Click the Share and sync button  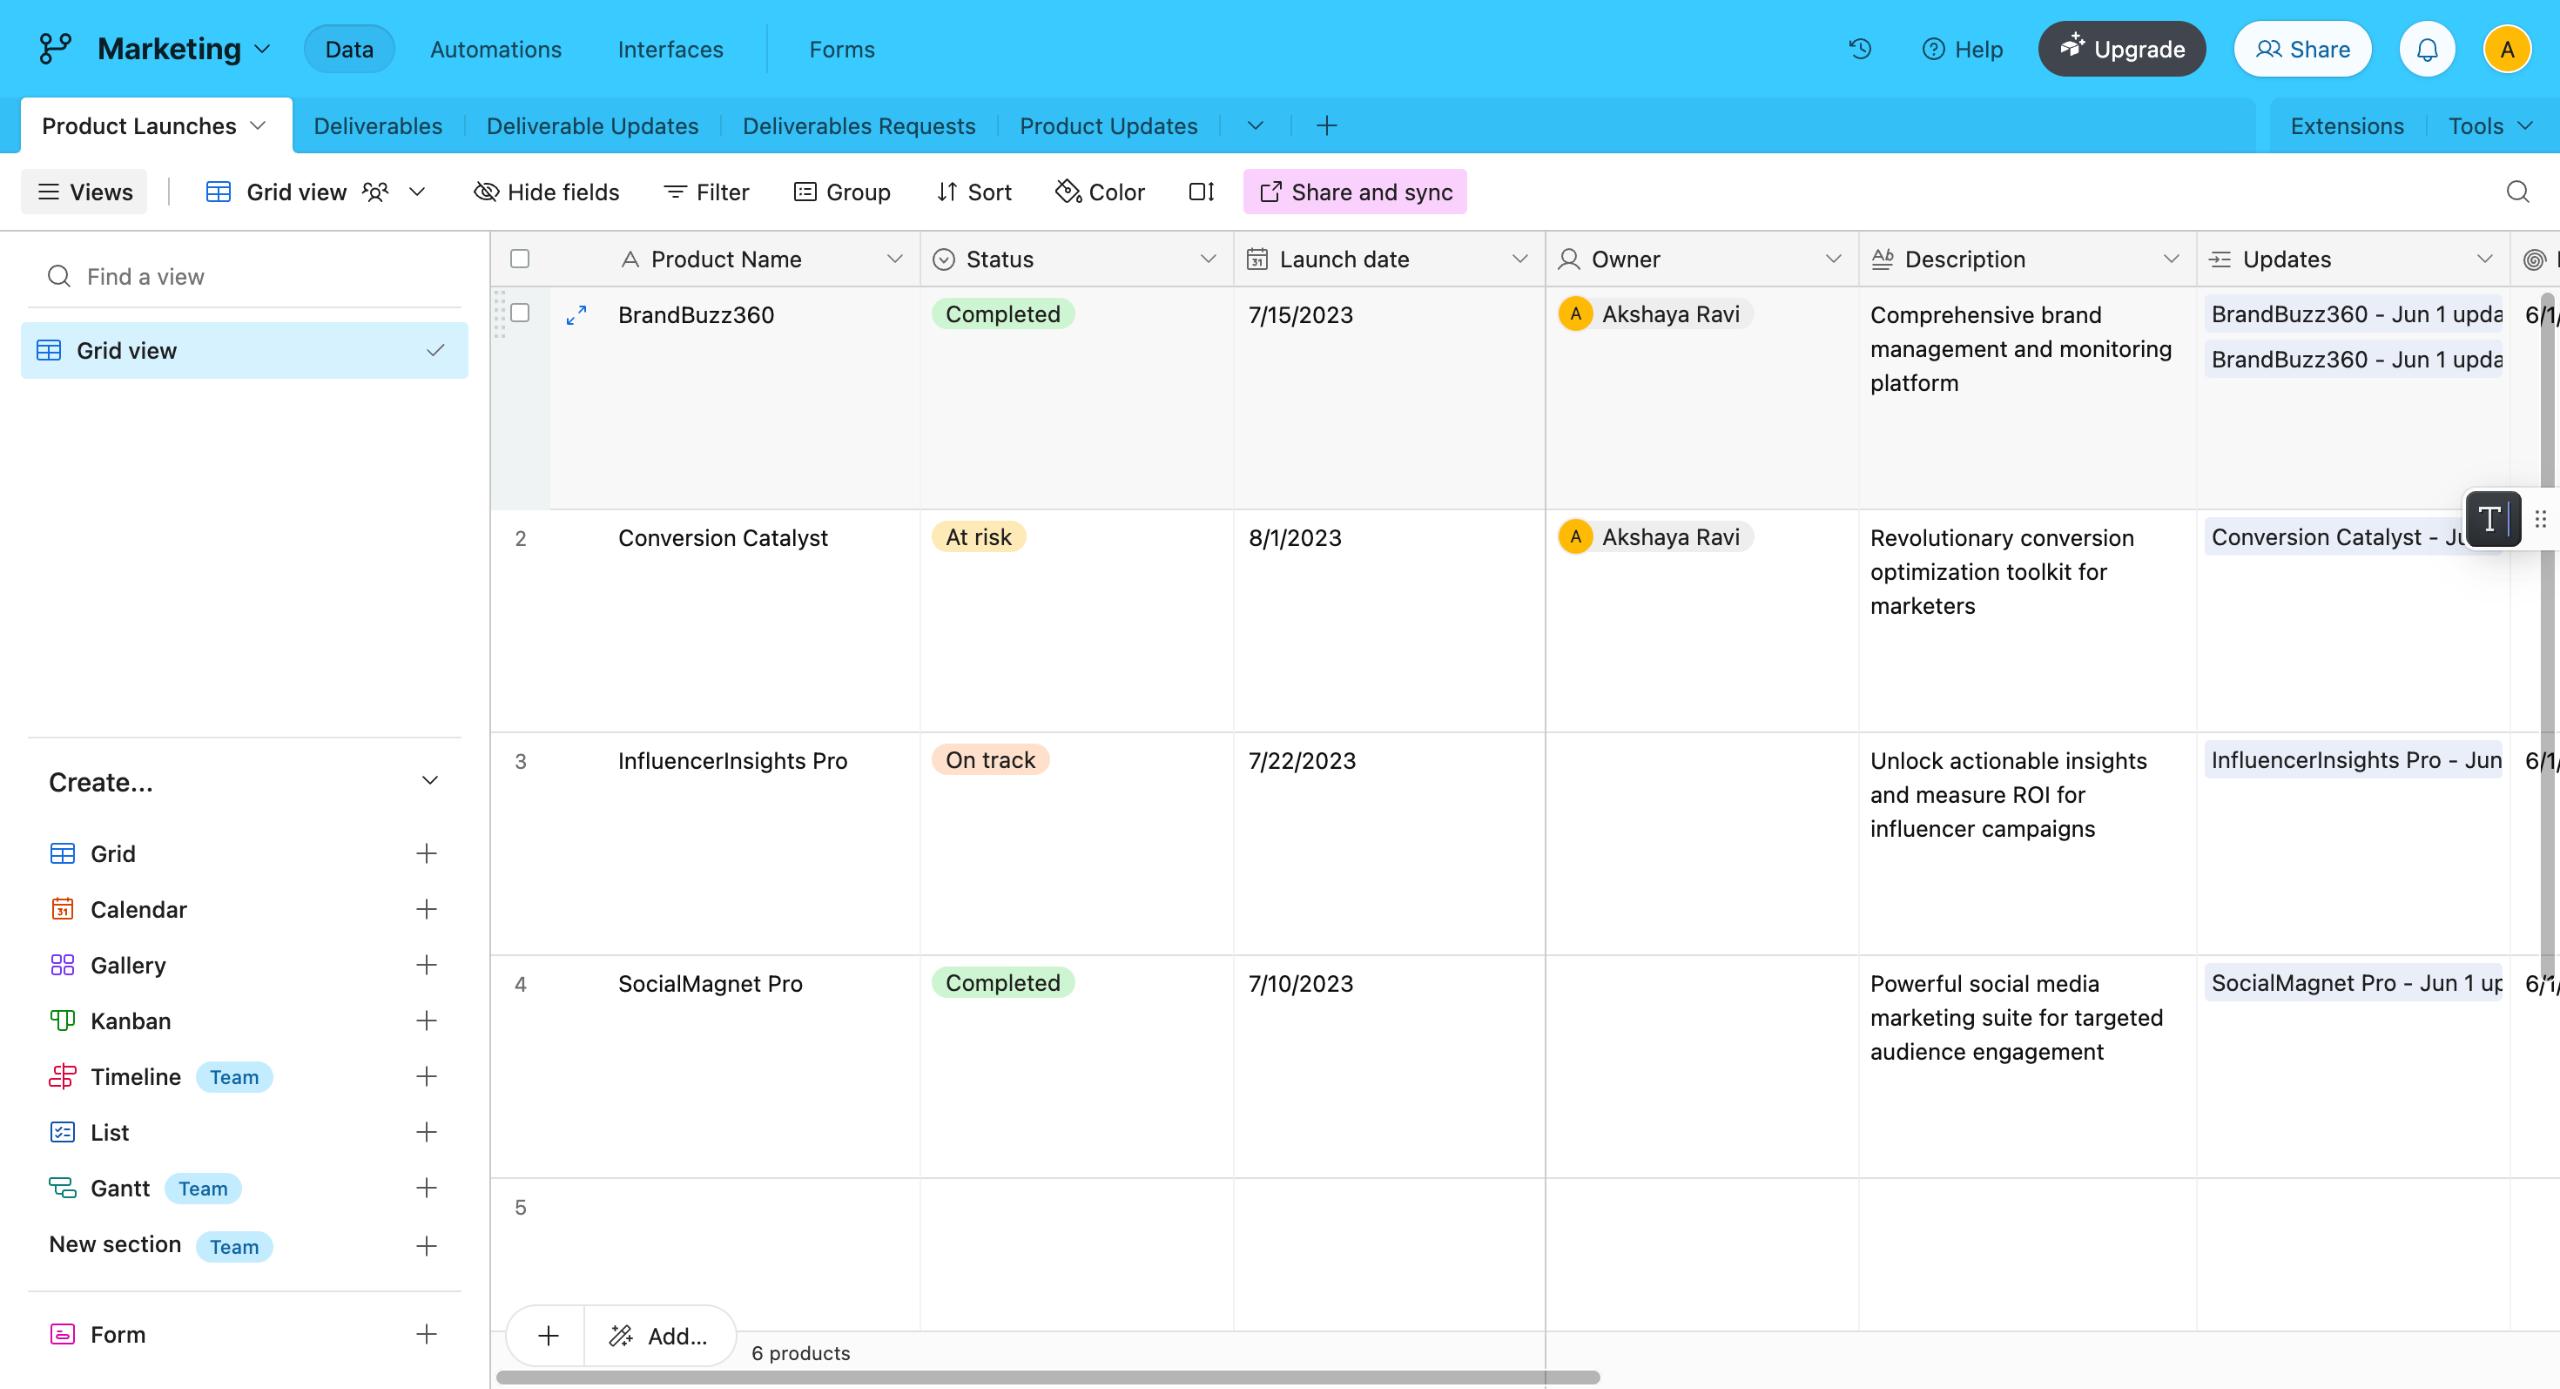[x=1354, y=192]
